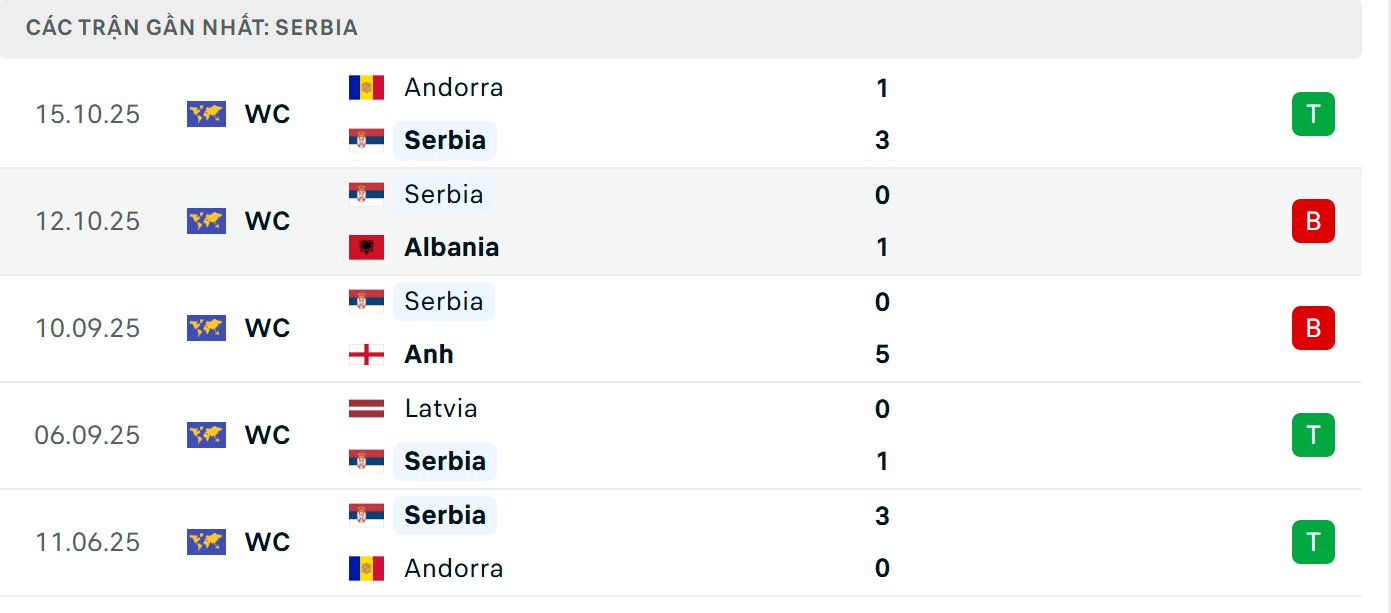Click the Anh team name

point(426,354)
